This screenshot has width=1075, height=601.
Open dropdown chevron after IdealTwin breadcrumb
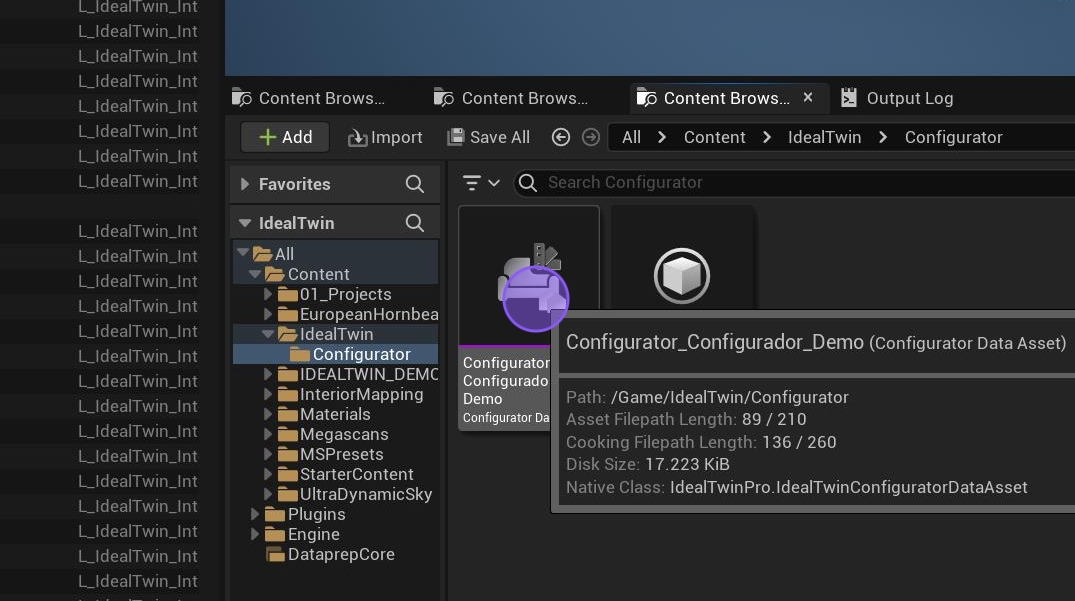(x=883, y=137)
